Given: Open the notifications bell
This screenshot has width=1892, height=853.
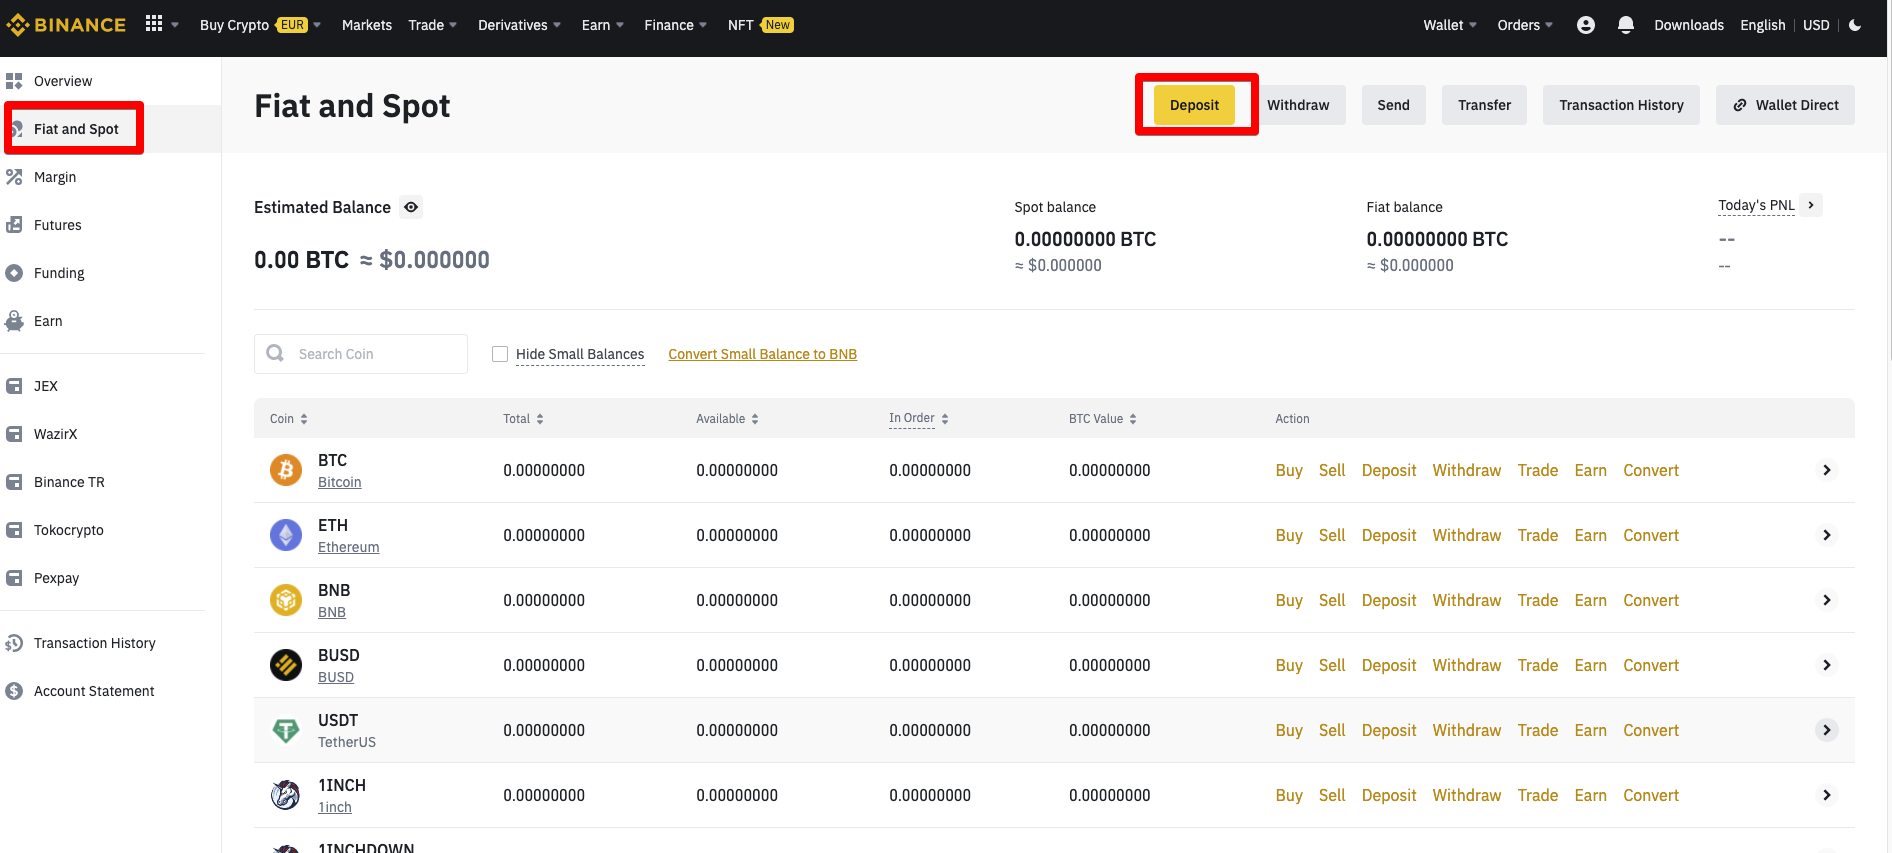Looking at the screenshot, I should [1626, 25].
